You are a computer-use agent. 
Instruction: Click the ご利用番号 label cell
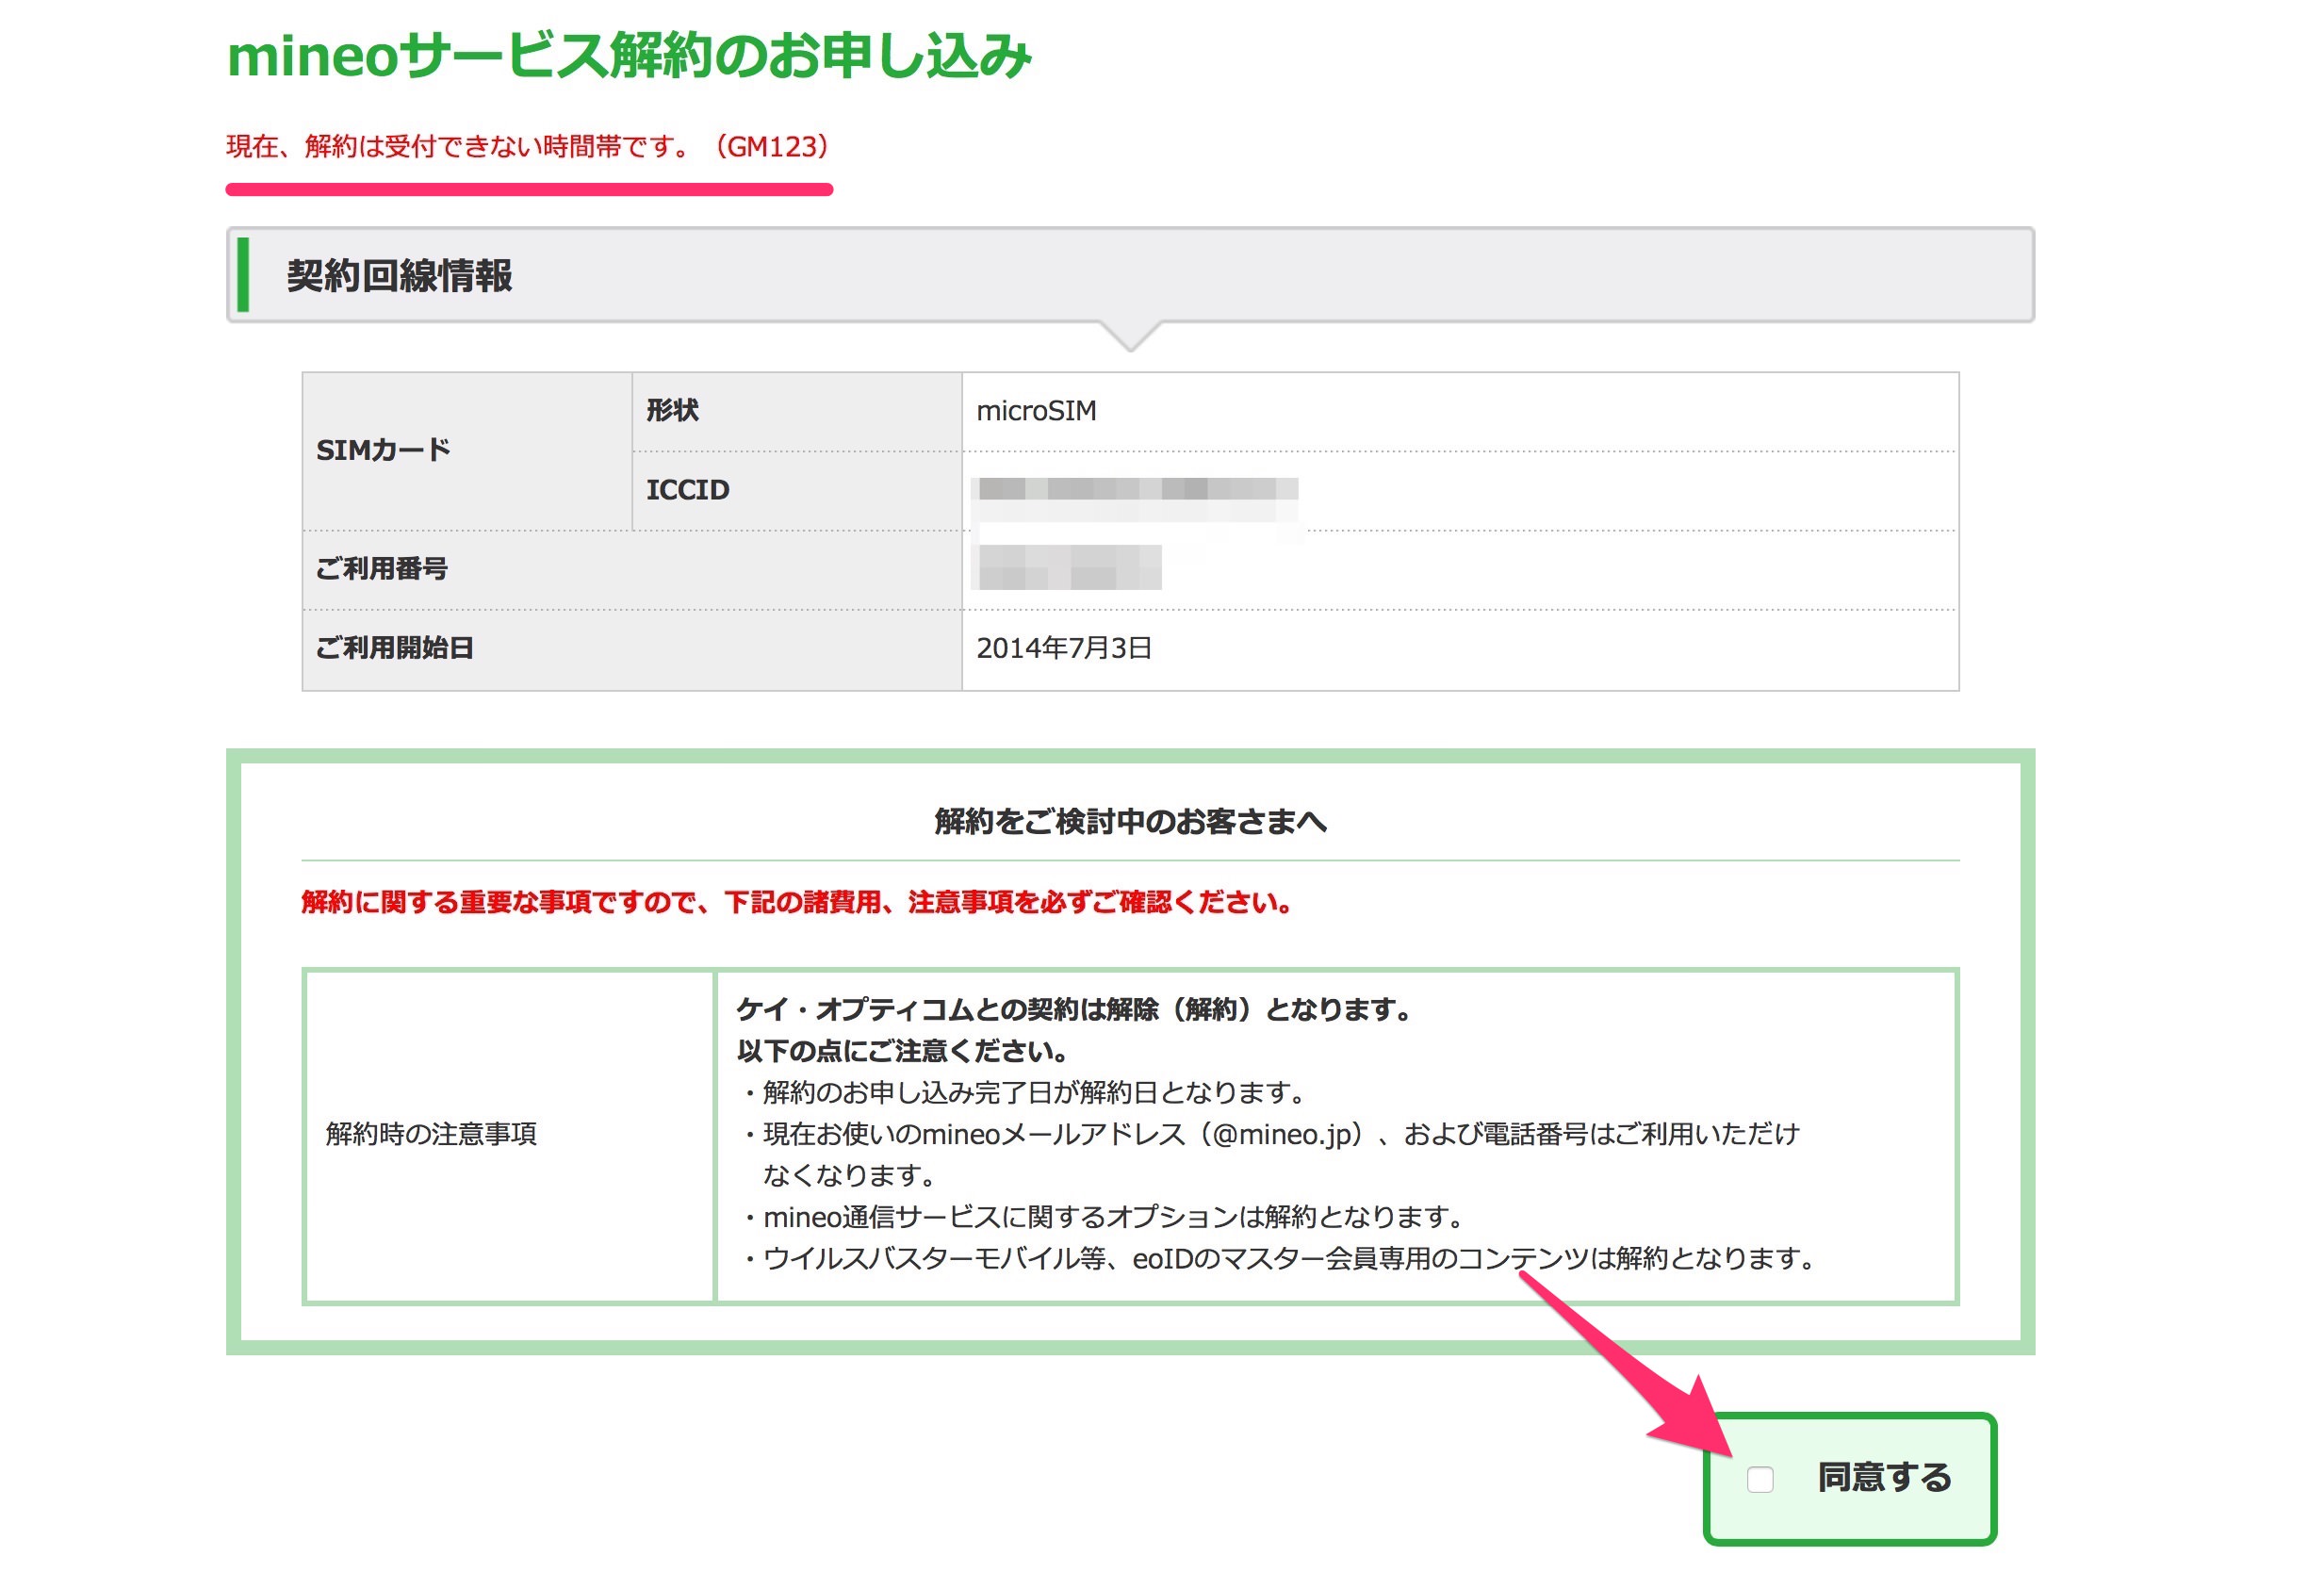tap(632, 569)
